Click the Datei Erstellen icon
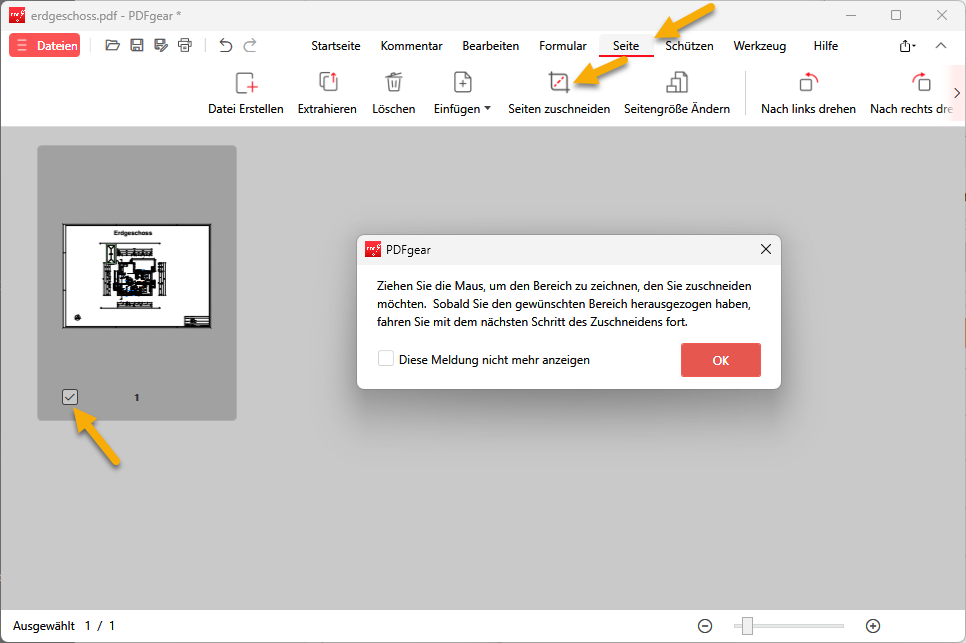This screenshot has height=643, width=966. (x=245, y=83)
